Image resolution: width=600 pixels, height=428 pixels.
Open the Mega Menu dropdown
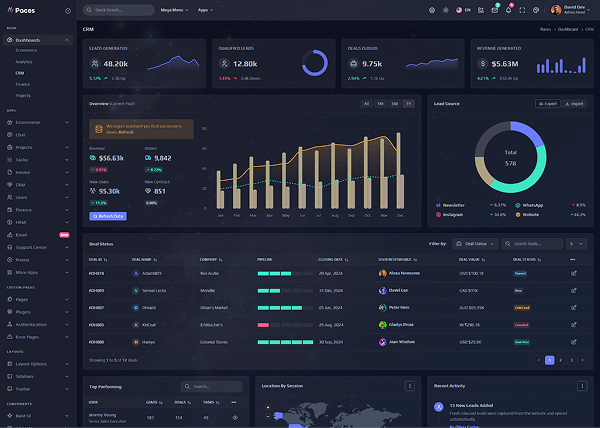[x=175, y=10]
